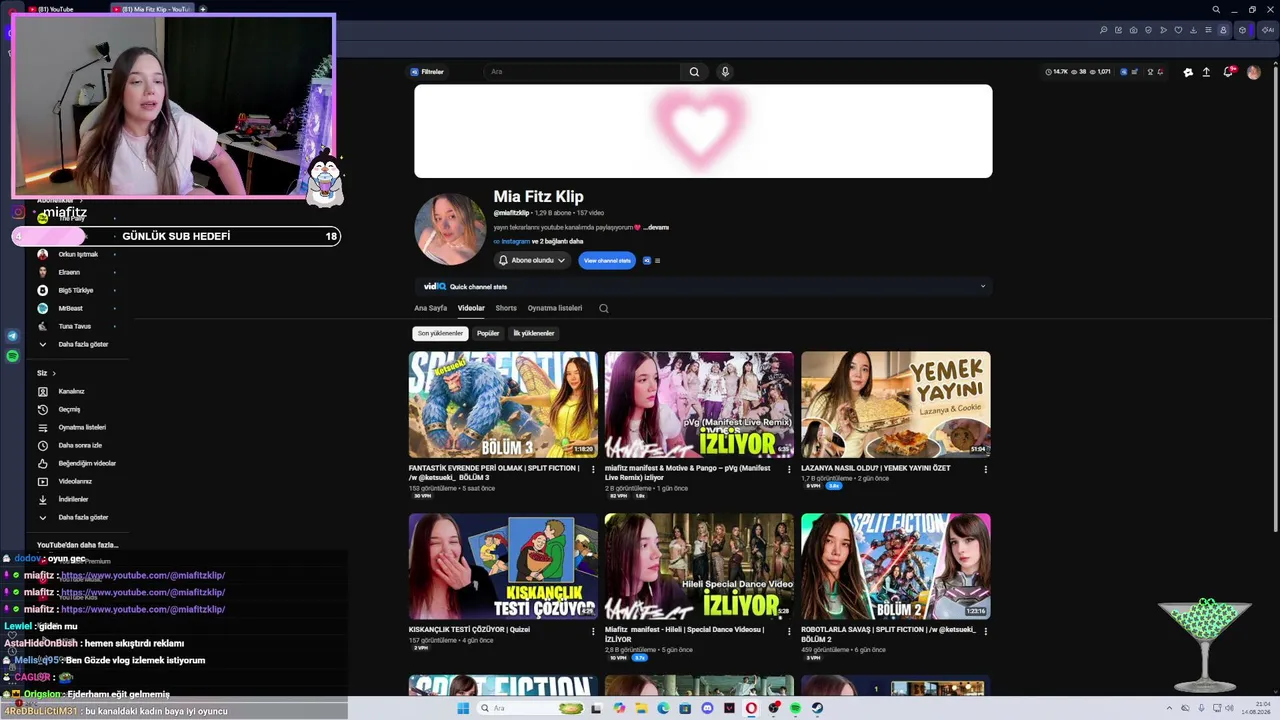The width and height of the screenshot is (1280, 720).
Task: Open a new browser tab with plus button
Action: point(203,9)
